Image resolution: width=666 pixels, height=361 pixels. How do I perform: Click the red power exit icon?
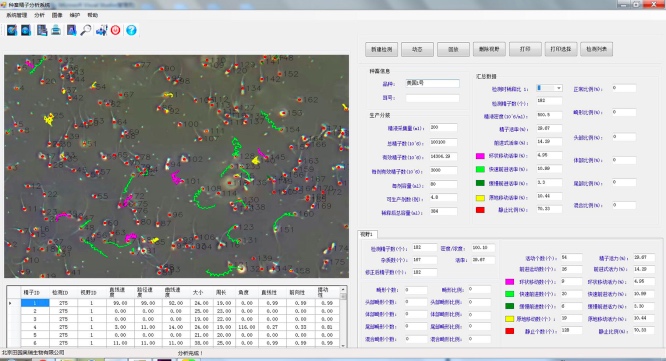(x=116, y=30)
